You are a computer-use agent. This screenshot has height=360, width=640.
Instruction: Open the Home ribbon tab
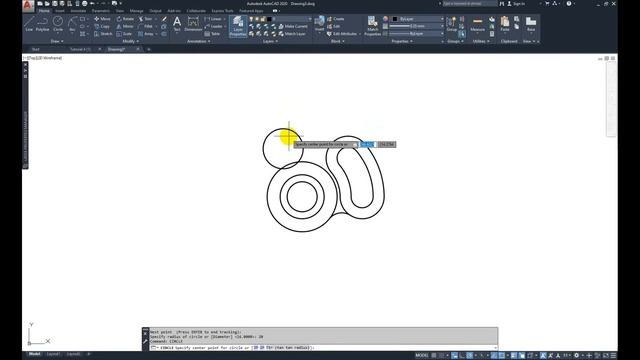click(44, 11)
